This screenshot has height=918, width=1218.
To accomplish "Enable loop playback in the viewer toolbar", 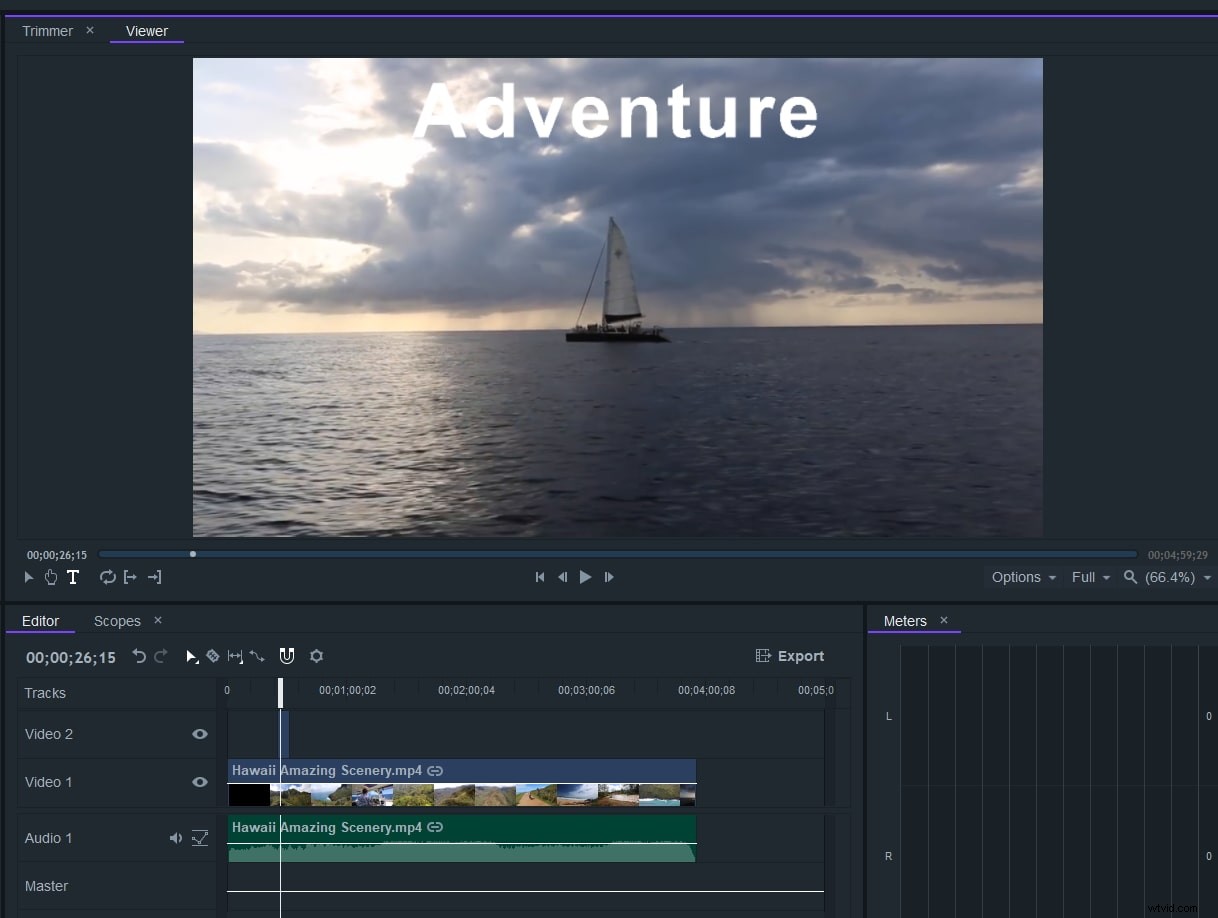I will point(107,577).
